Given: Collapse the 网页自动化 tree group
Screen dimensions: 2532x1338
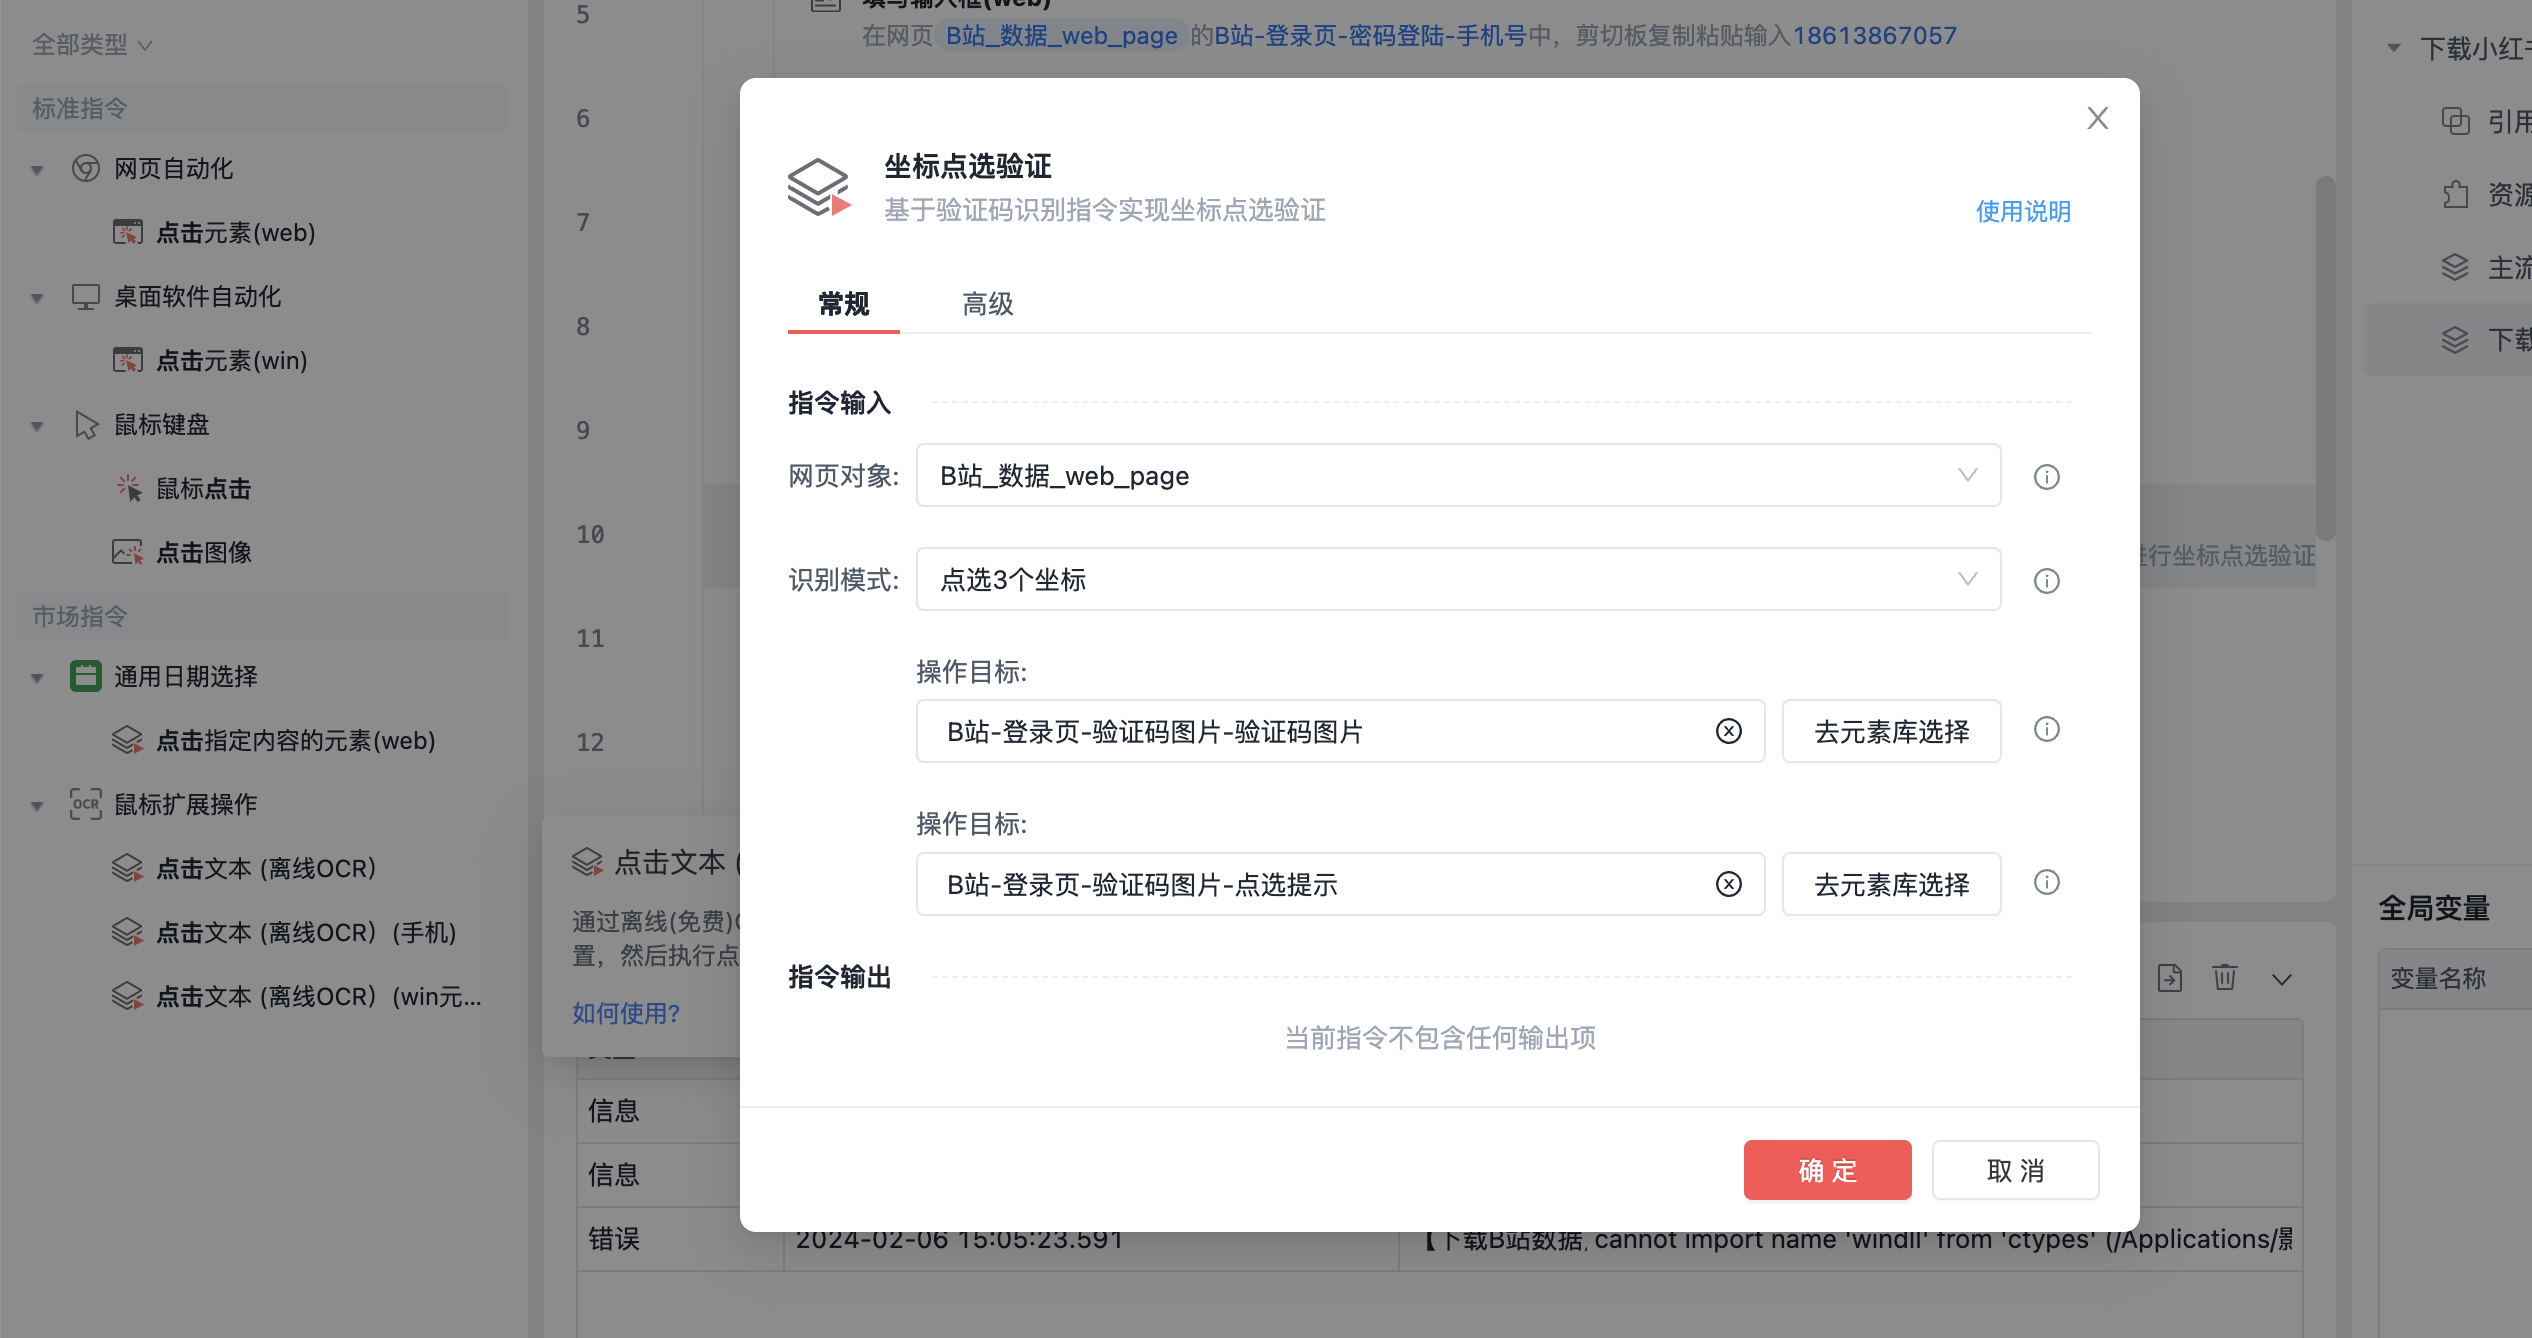Looking at the screenshot, I should 37,170.
